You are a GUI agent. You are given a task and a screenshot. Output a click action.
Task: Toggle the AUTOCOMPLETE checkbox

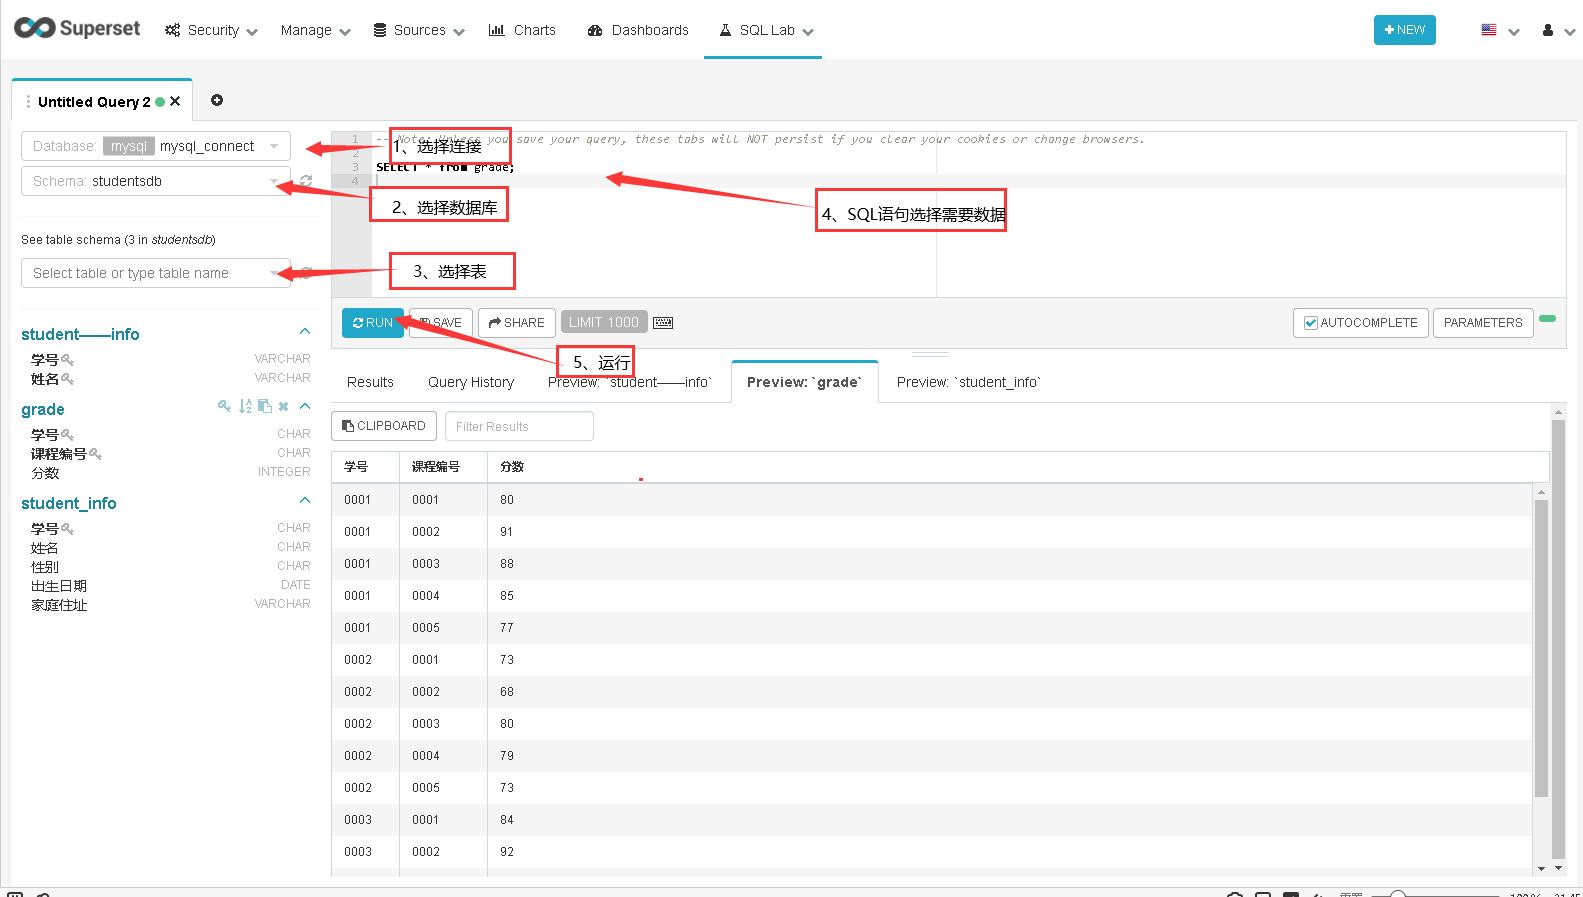click(x=1311, y=323)
